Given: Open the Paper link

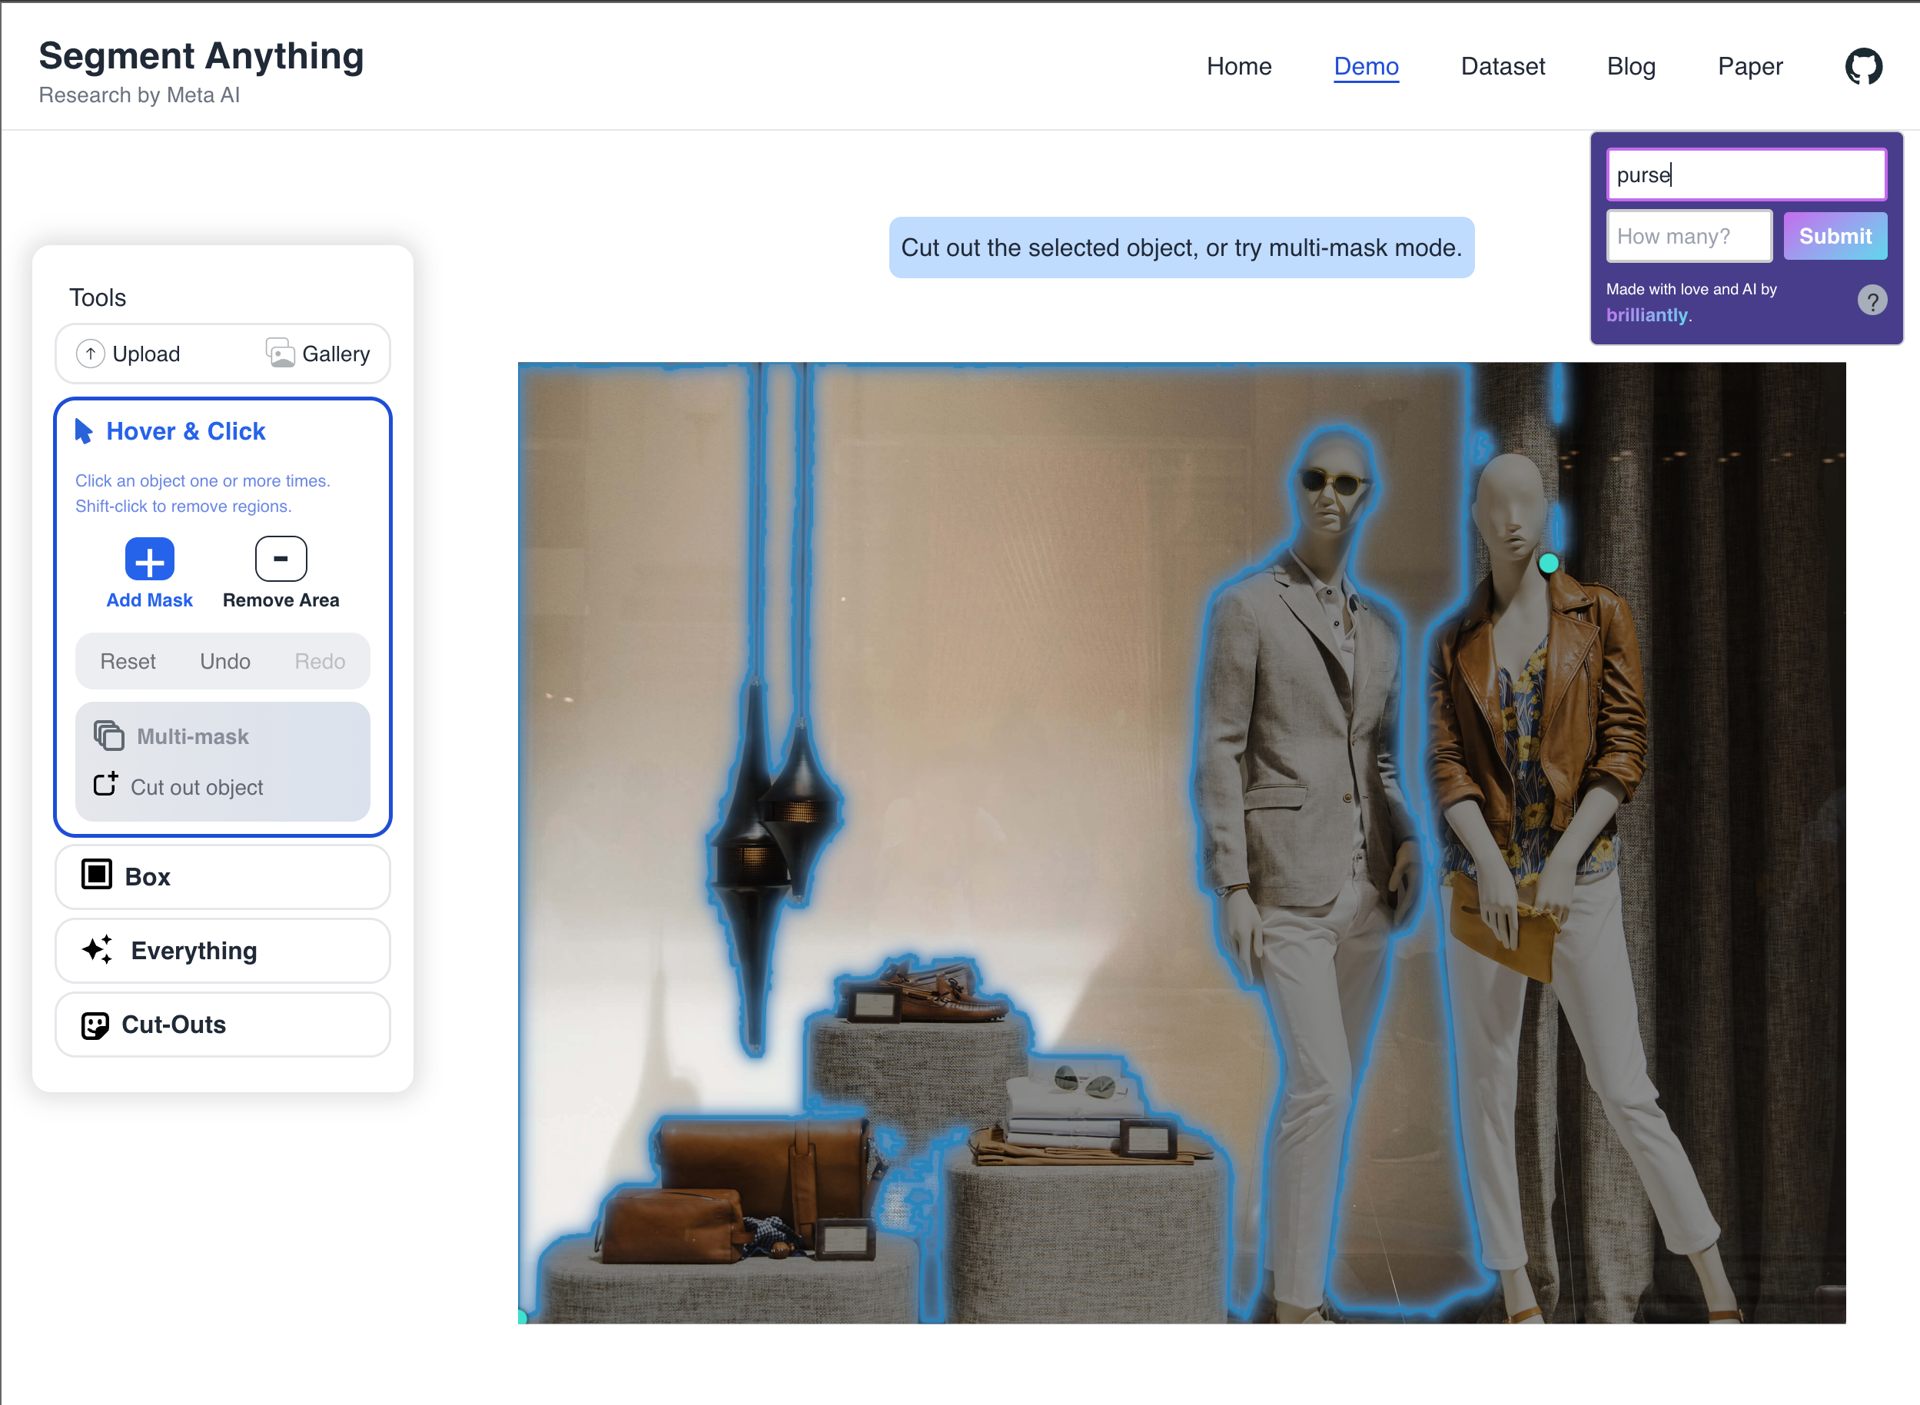Looking at the screenshot, I should pyautogui.click(x=1750, y=66).
